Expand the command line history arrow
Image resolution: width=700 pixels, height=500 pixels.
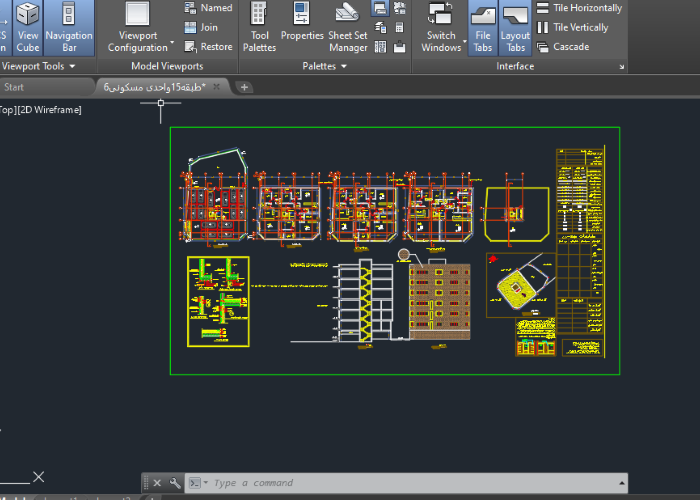(621, 483)
